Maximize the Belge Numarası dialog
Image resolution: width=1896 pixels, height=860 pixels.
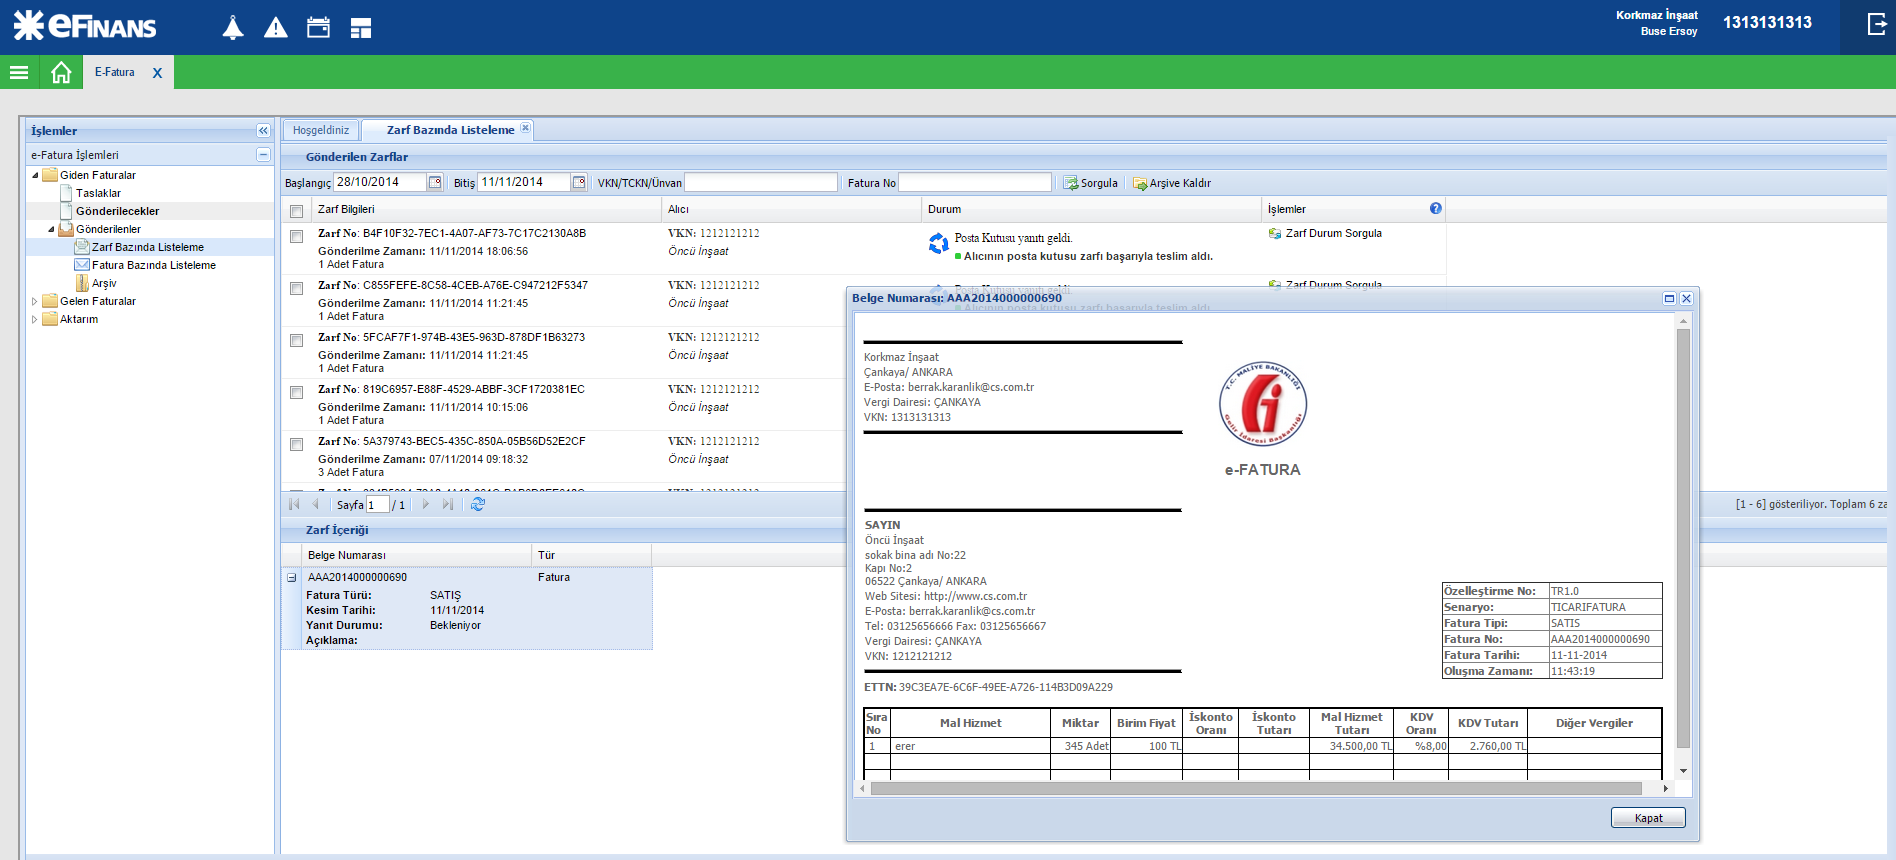[1669, 298]
